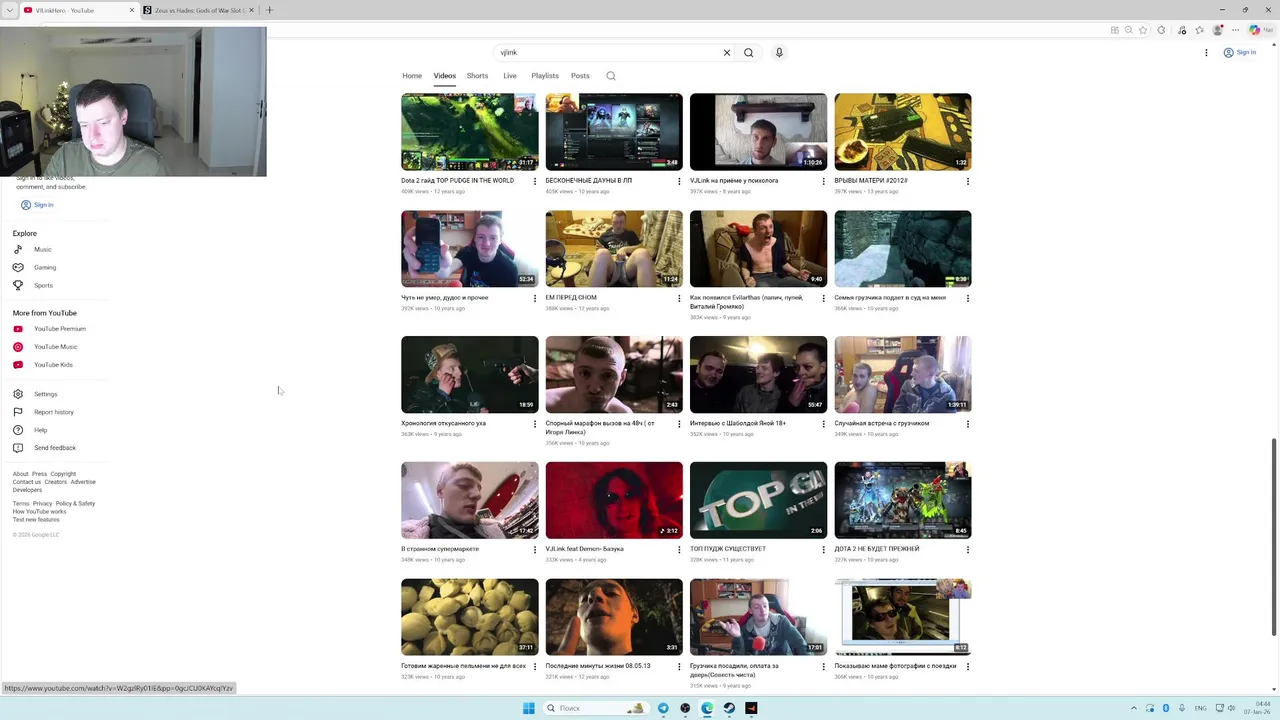Click the page vertical scrollbar thumb
This screenshot has height=720, width=1280.
pyautogui.click(x=1273, y=536)
